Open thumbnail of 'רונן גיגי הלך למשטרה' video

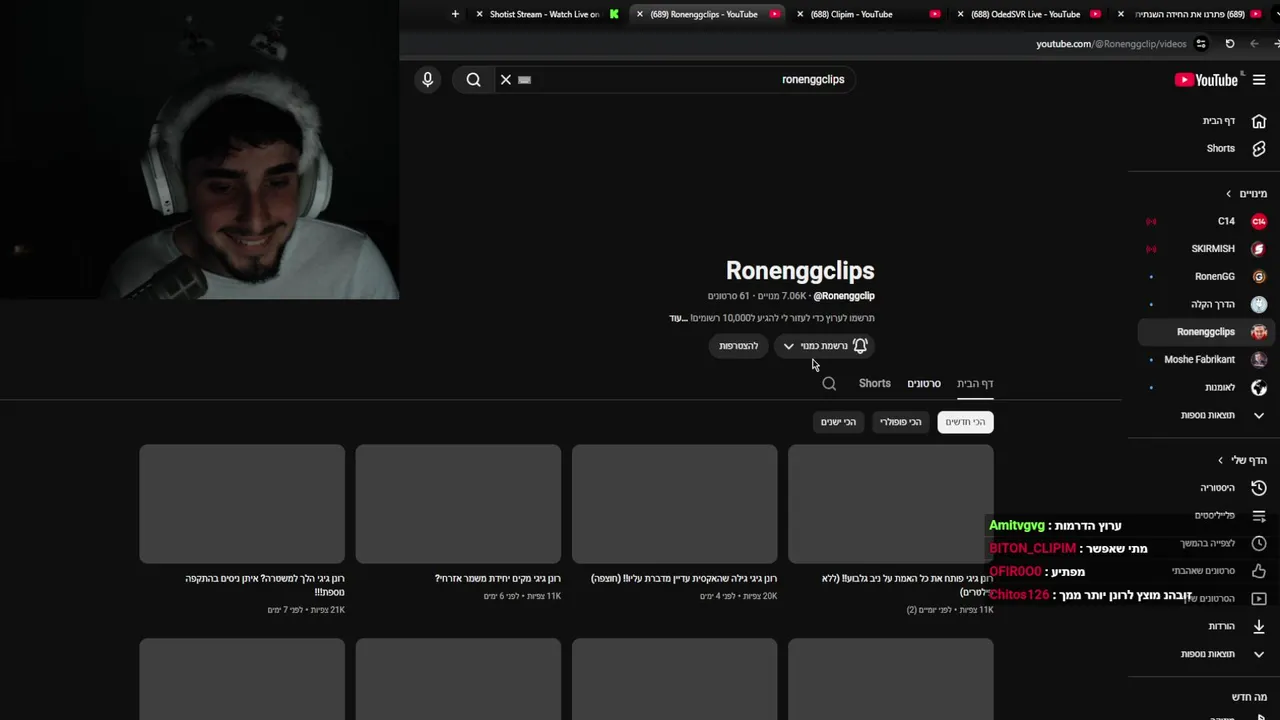click(x=242, y=504)
